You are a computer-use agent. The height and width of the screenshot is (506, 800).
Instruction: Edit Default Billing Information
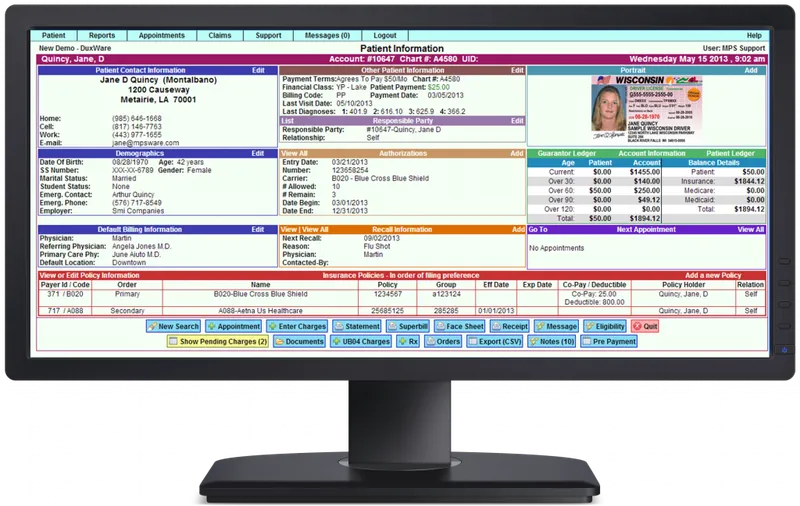click(x=258, y=230)
